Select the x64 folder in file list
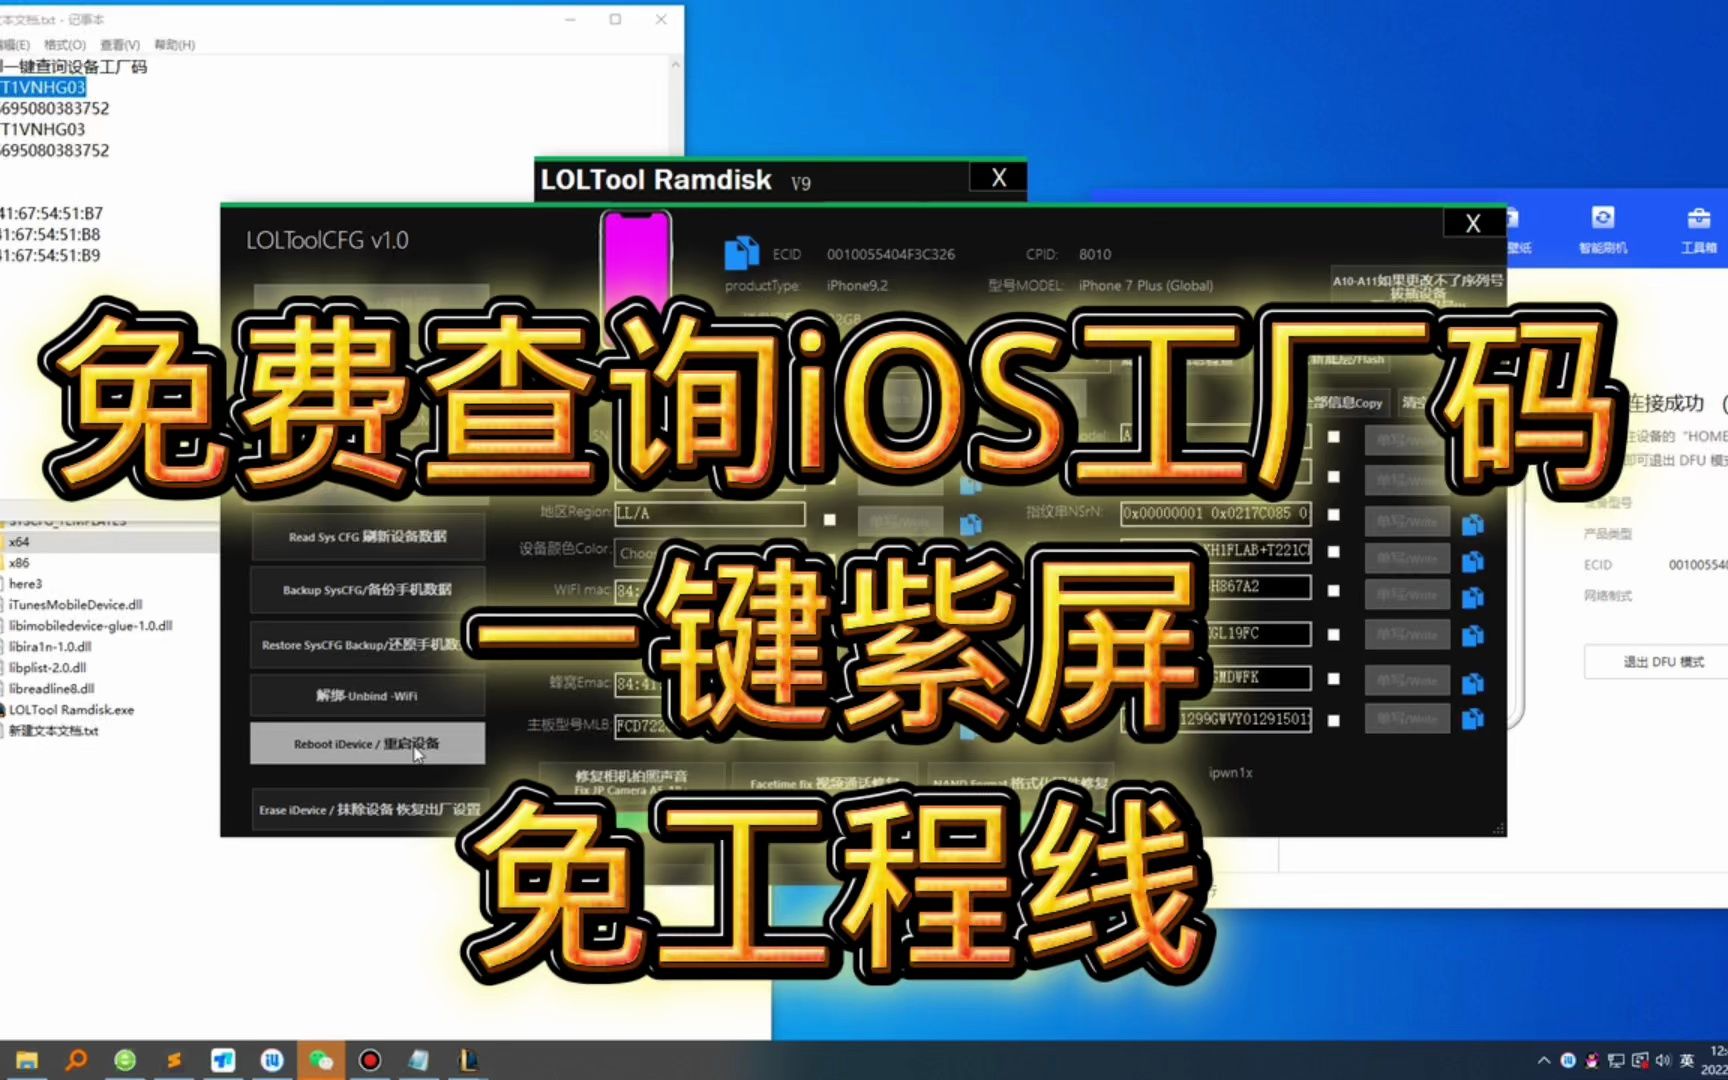The width and height of the screenshot is (1728, 1080). pyautogui.click(x=19, y=541)
